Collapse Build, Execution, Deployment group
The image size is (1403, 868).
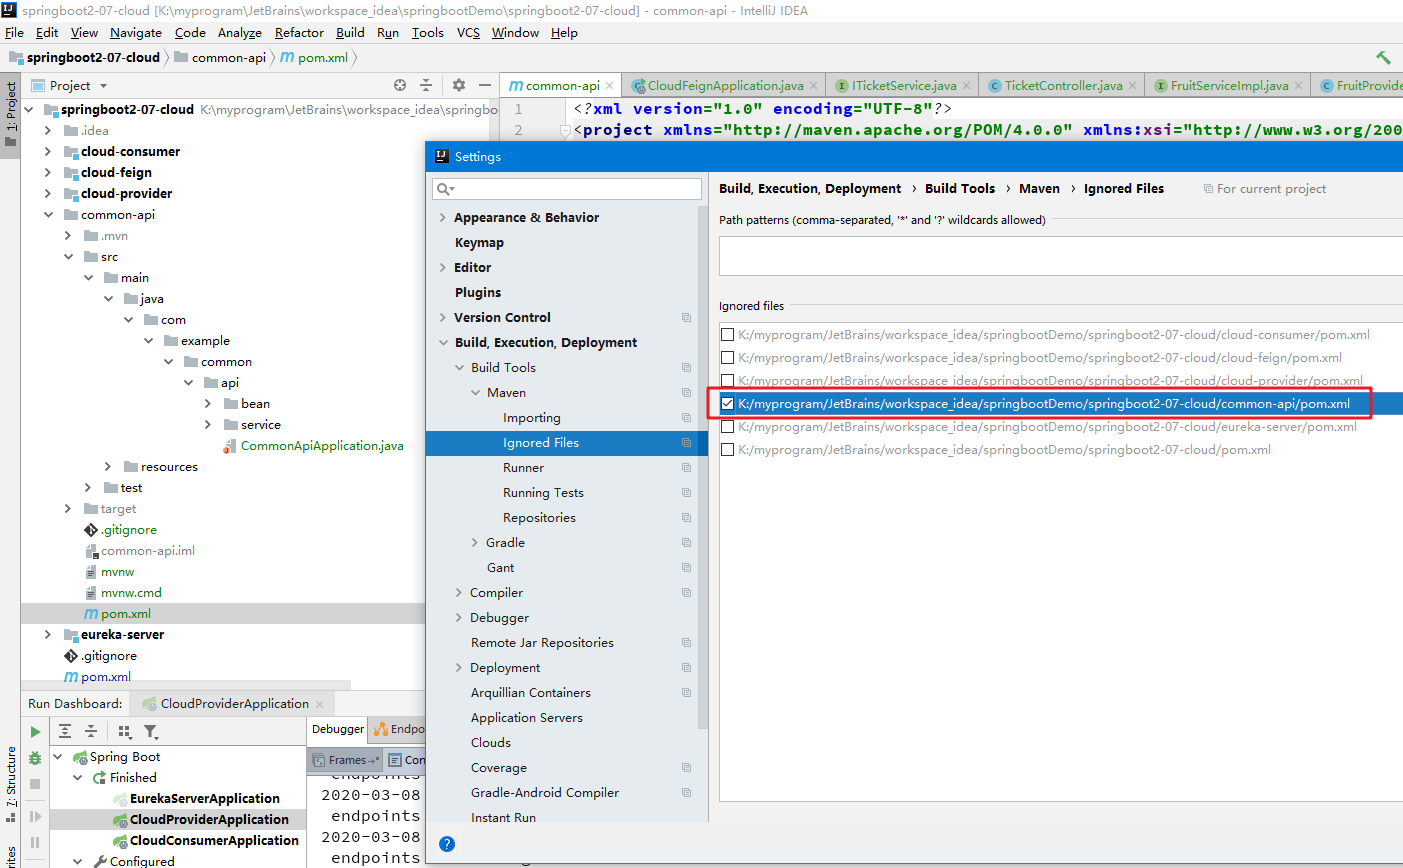point(443,343)
